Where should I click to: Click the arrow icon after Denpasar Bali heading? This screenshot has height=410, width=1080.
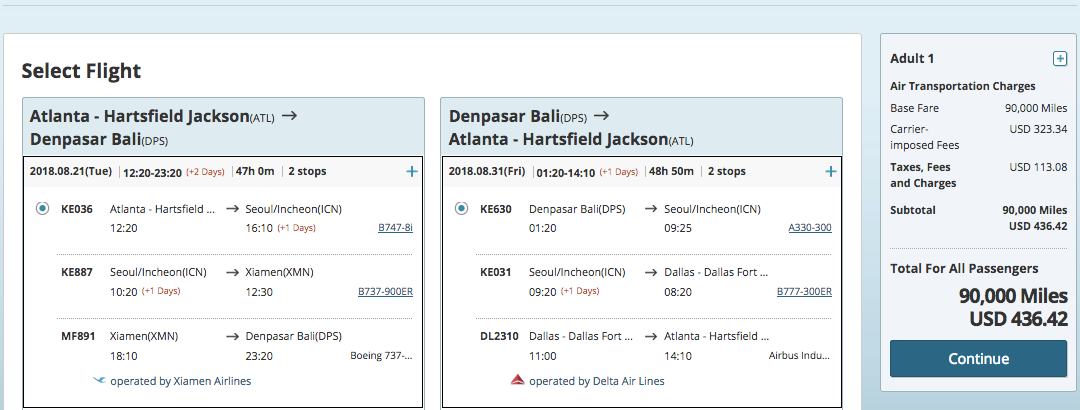tap(601, 116)
